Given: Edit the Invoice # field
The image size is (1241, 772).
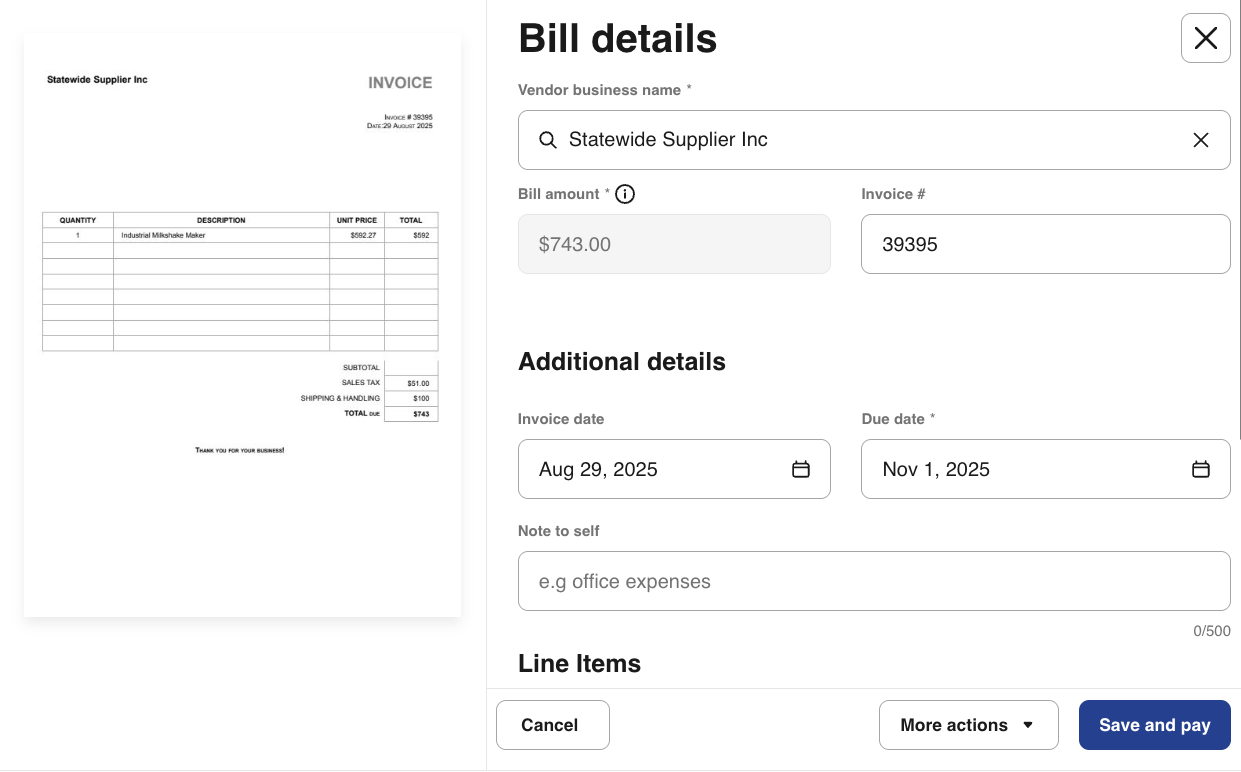Looking at the screenshot, I should tap(1044, 244).
